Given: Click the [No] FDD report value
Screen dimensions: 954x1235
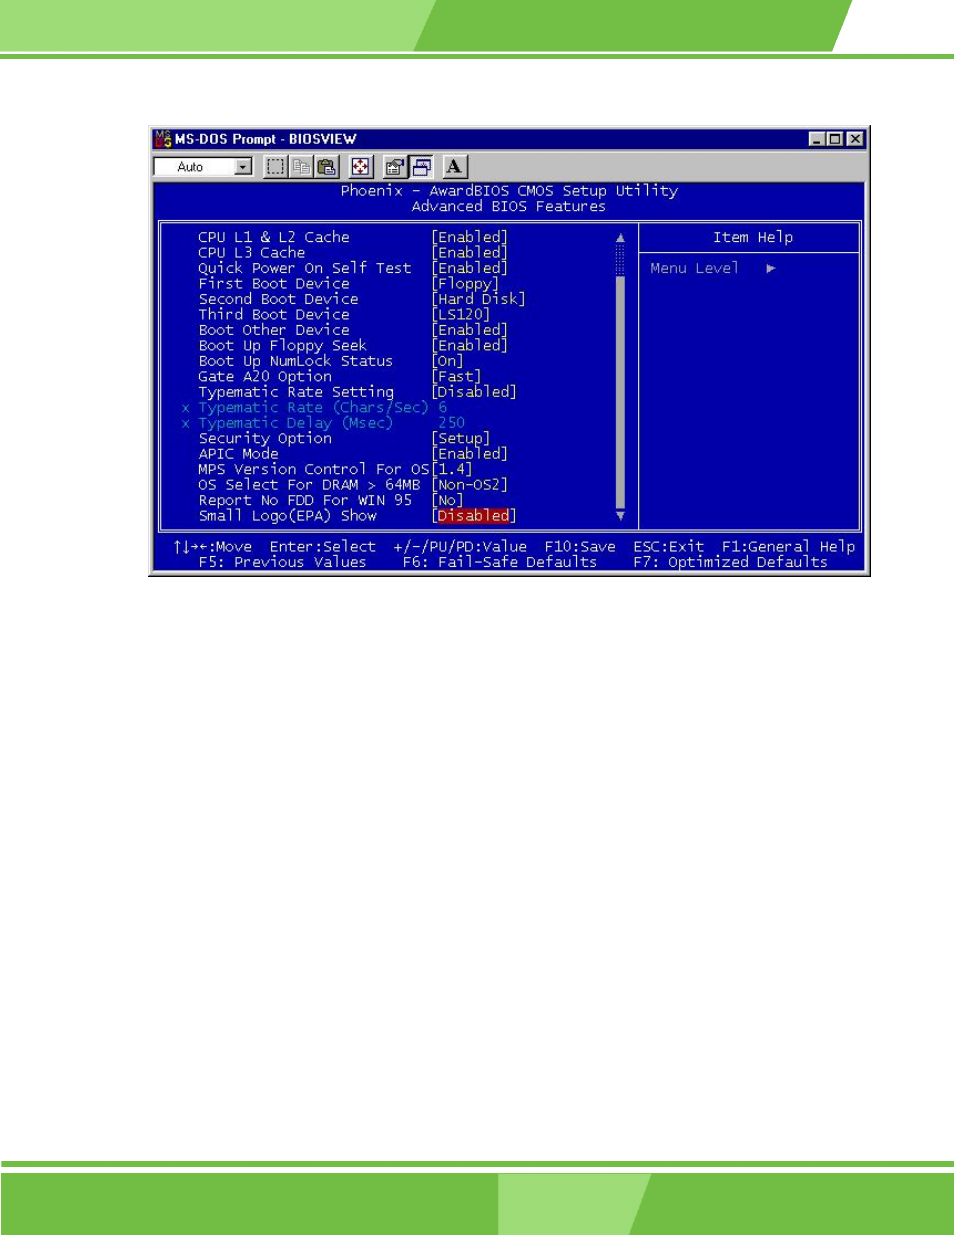Looking at the screenshot, I should coord(448,500).
